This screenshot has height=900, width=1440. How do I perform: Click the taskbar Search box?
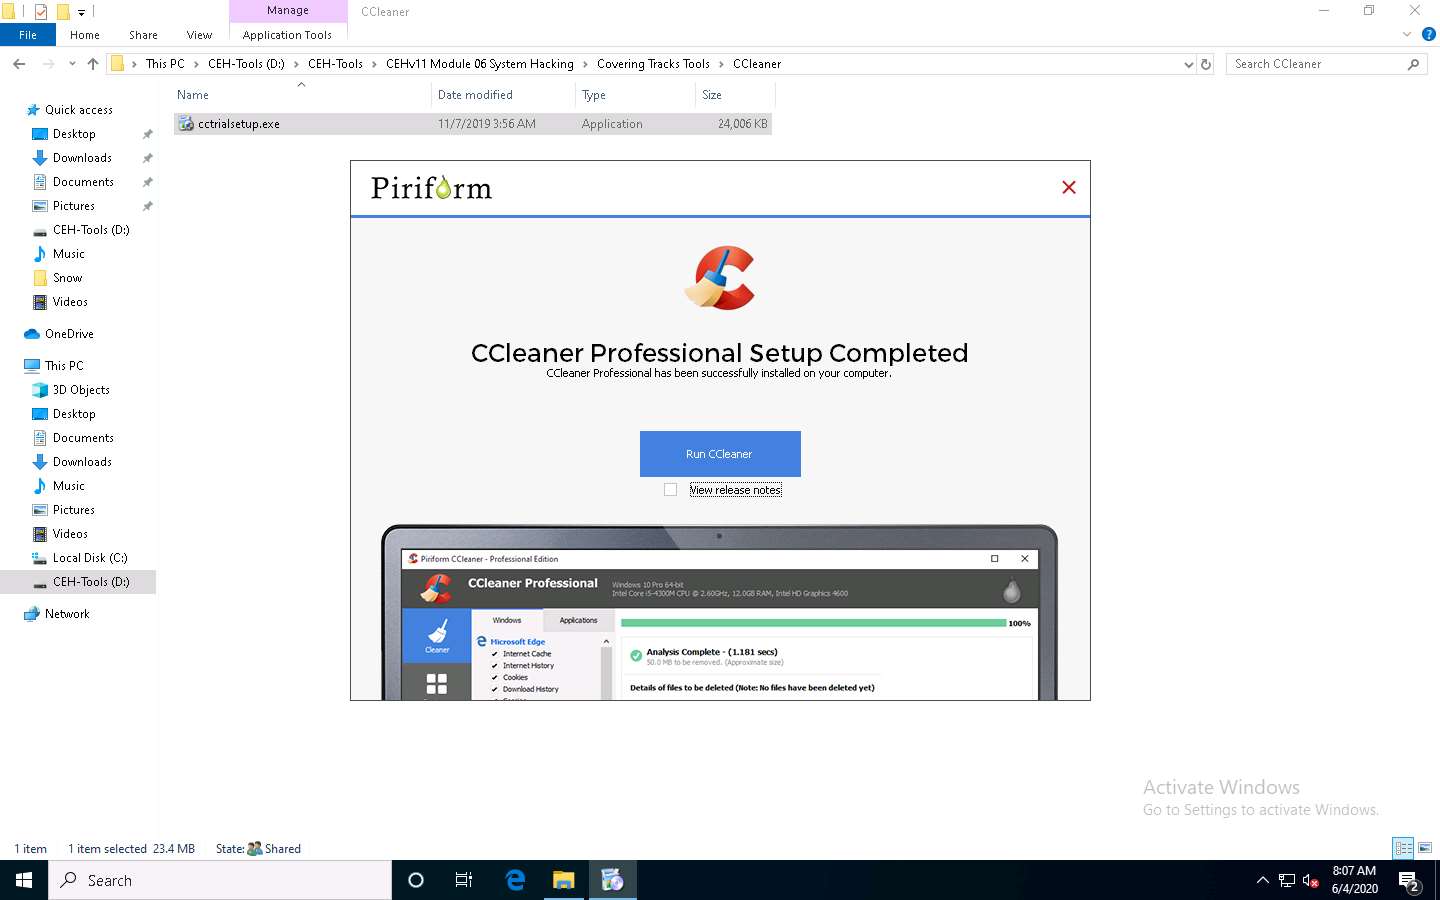(x=220, y=880)
